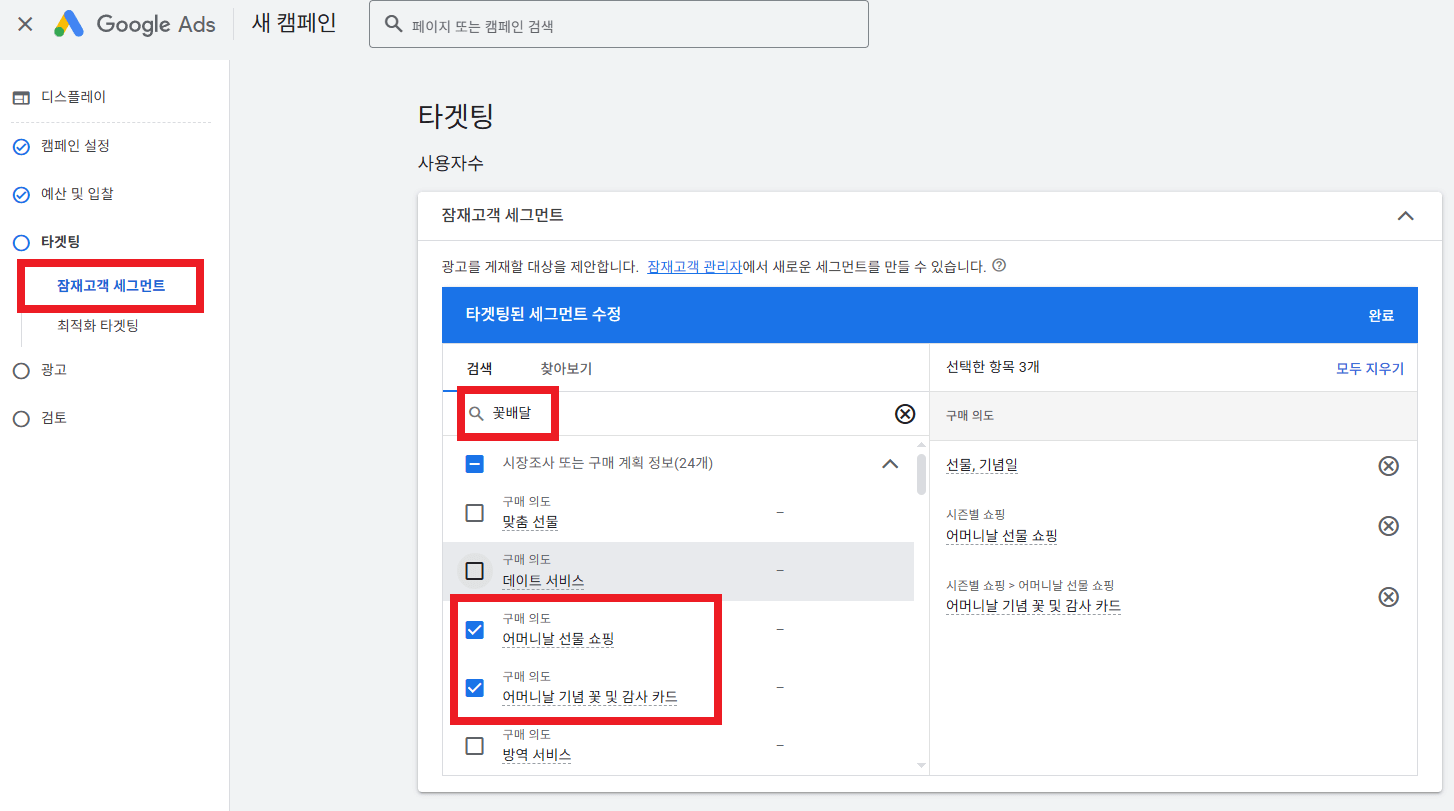This screenshot has width=1454, height=811.
Task: Close the new campaign editor with X
Action: click(25, 24)
